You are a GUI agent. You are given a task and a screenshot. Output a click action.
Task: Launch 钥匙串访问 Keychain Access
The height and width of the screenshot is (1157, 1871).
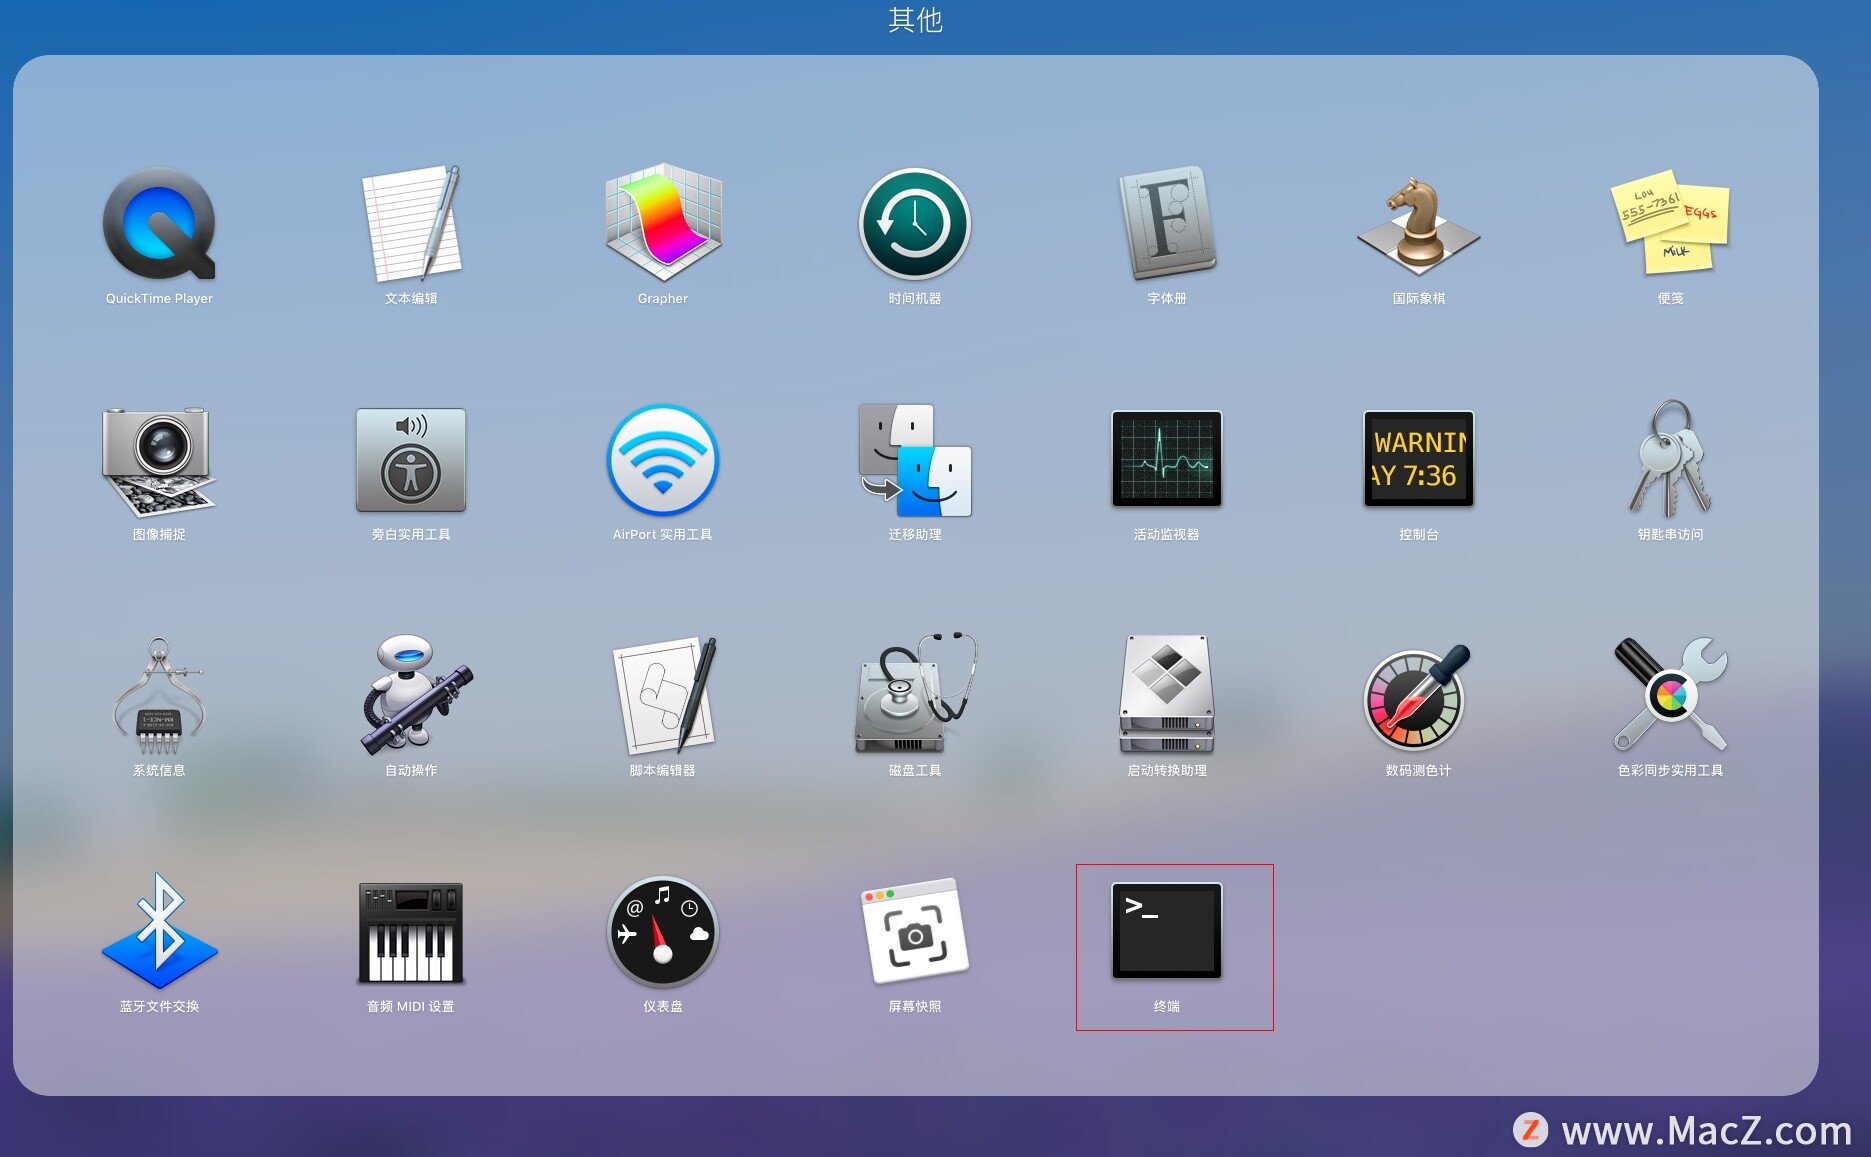[1670, 460]
